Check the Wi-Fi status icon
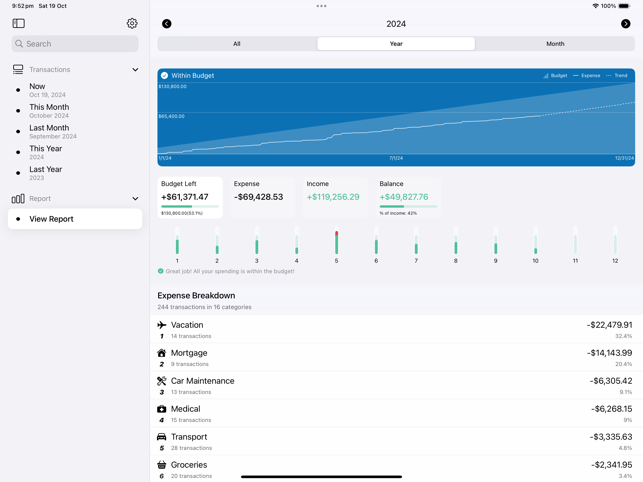 coord(595,6)
